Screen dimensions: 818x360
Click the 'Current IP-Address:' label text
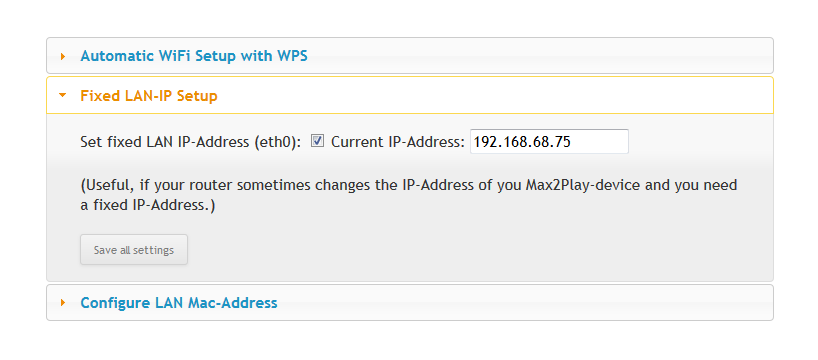[398, 142]
